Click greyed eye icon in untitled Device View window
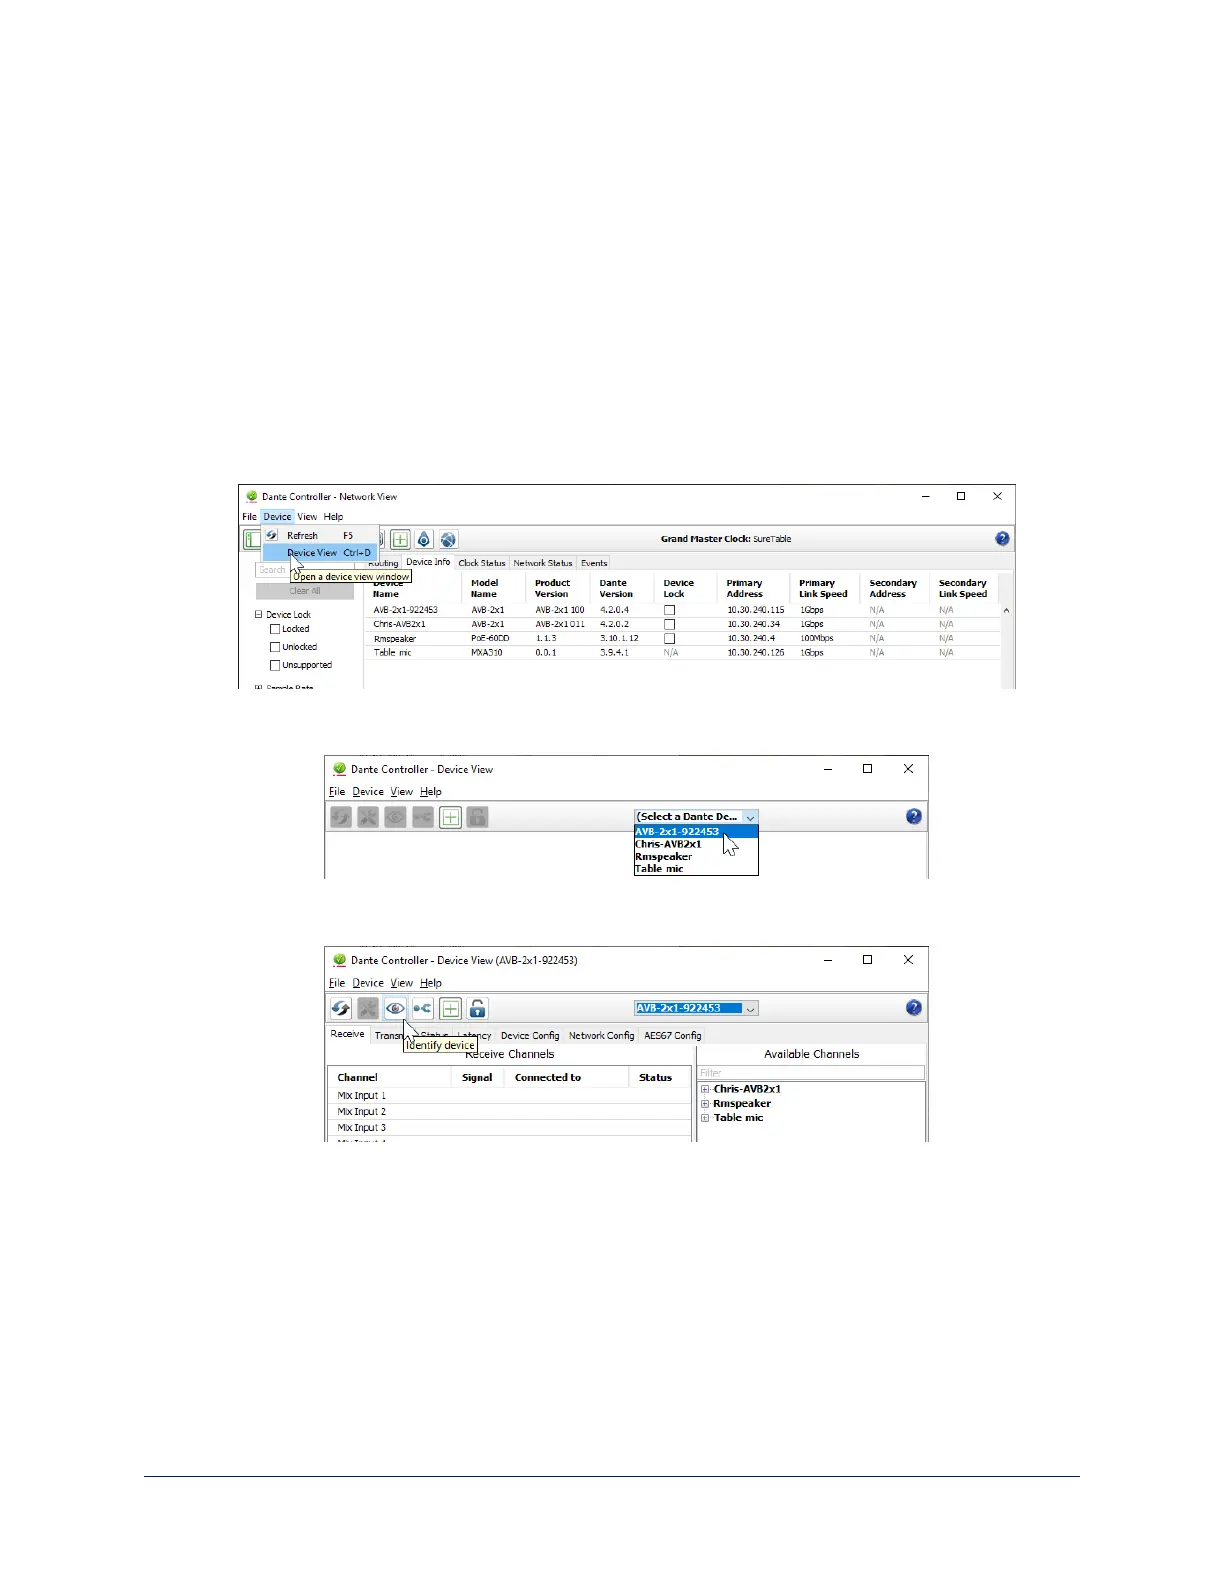Screen dimensions: 1224x1584 (x=395, y=817)
